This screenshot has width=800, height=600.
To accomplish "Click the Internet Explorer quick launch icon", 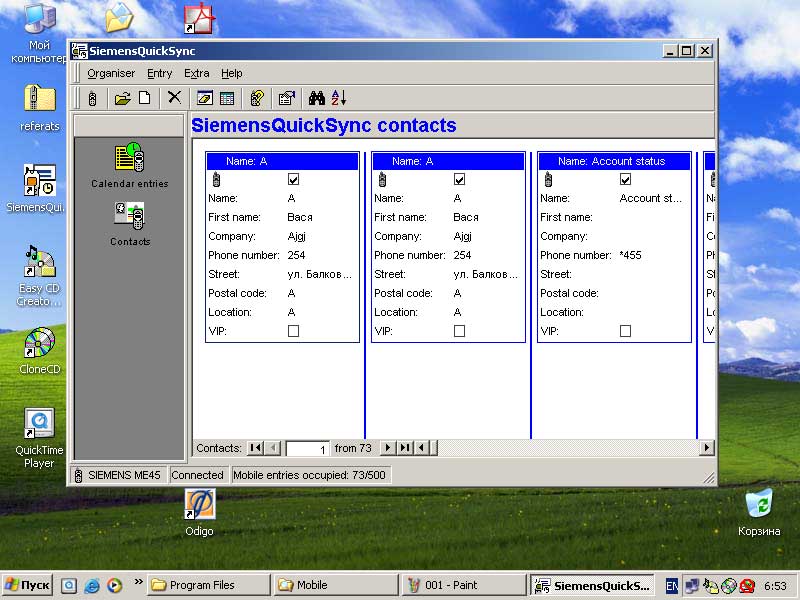I will (x=92, y=585).
